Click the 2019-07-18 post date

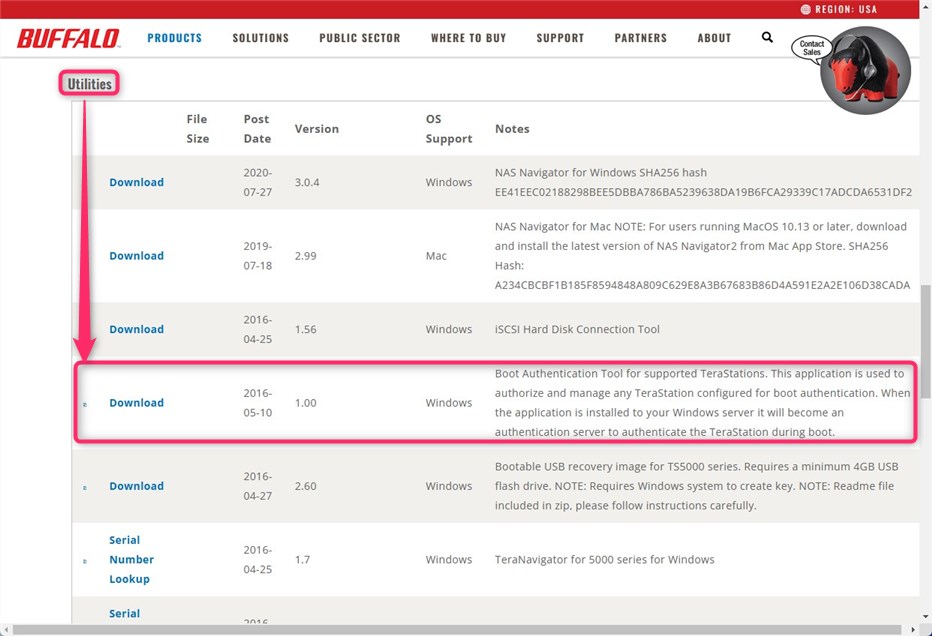coord(257,256)
